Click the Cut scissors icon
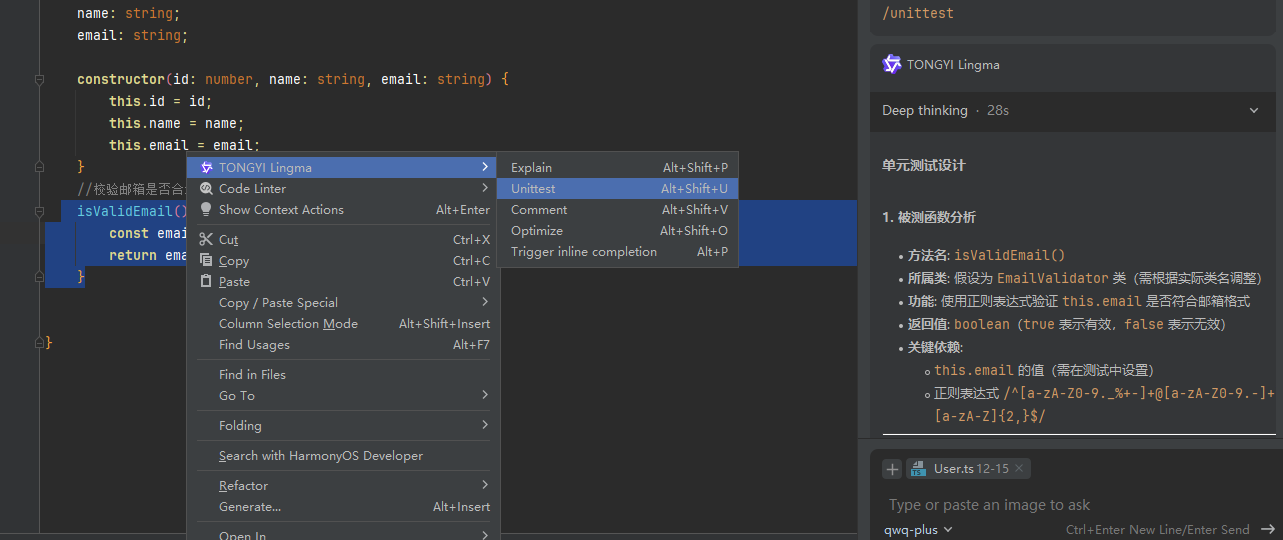The image size is (1283, 540). [206, 239]
